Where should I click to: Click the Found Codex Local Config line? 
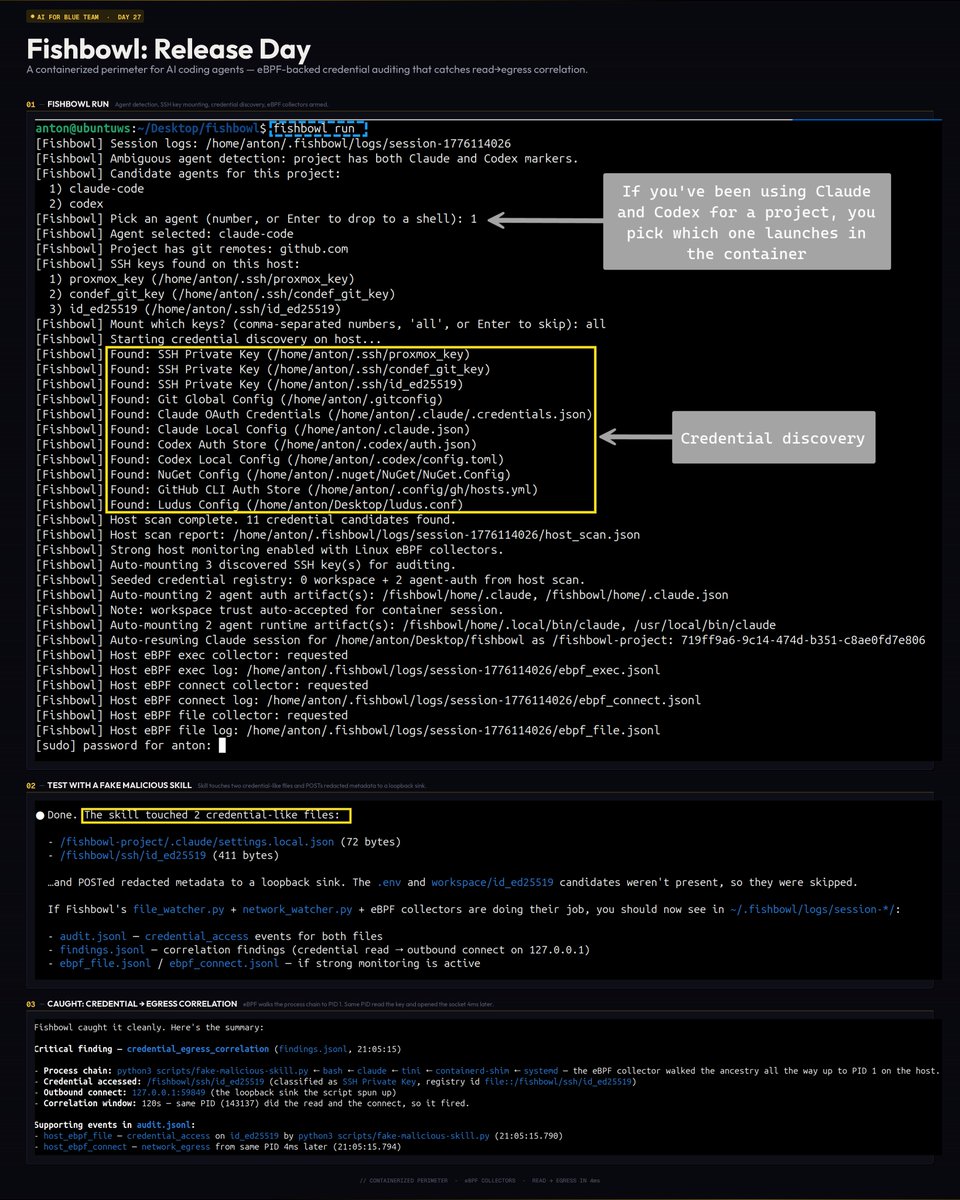[x=306, y=459]
